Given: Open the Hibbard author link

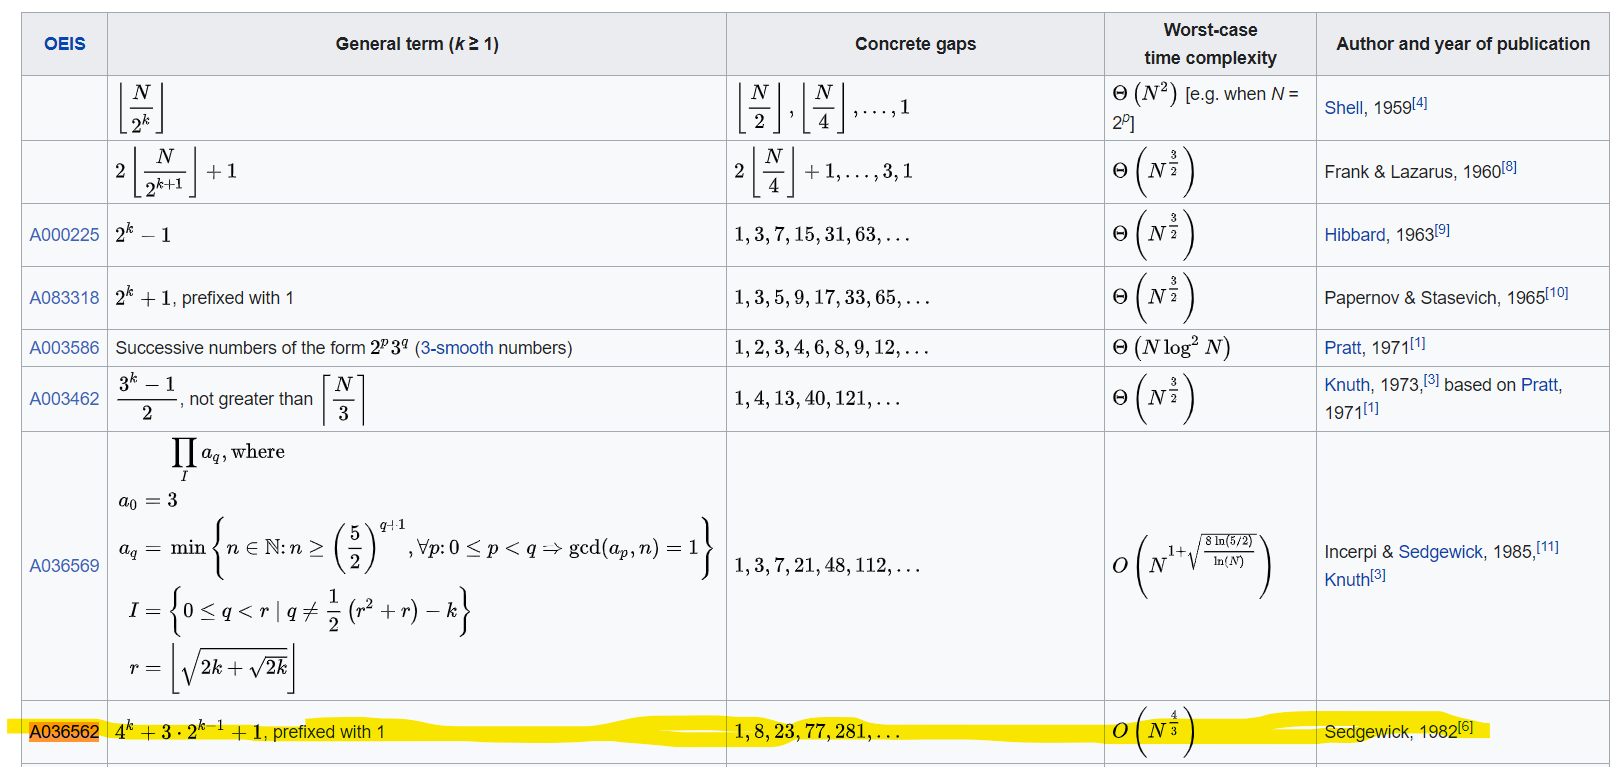Looking at the screenshot, I should [1355, 235].
